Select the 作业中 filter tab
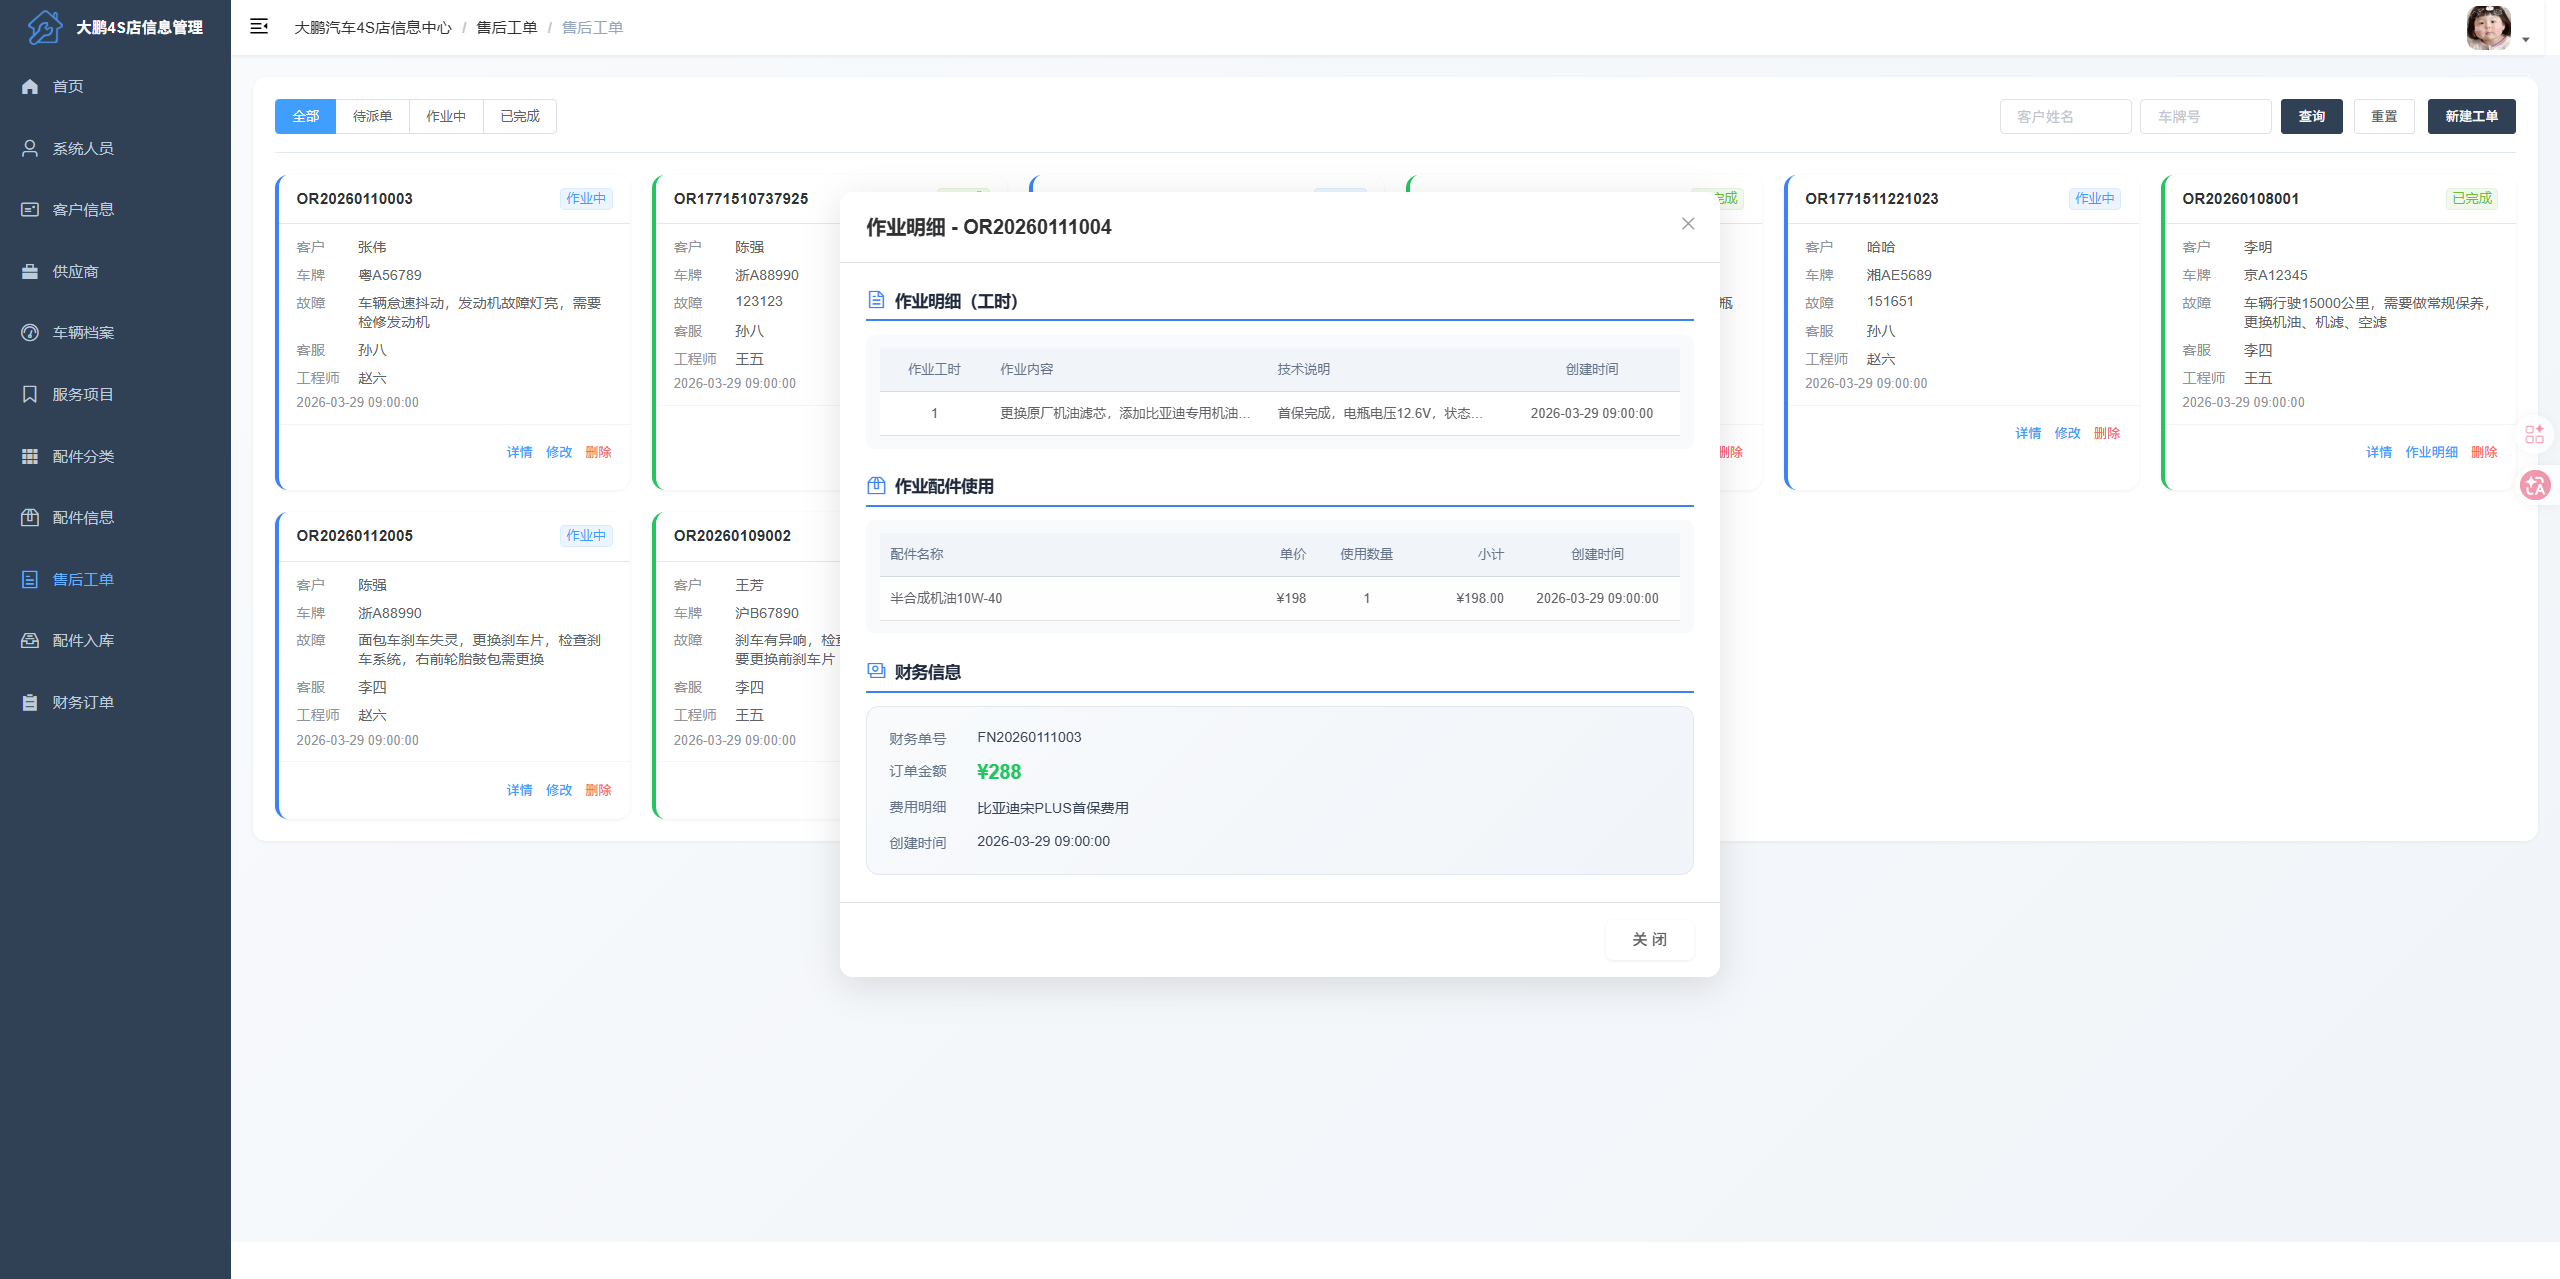This screenshot has width=2560, height=1279. coord(446,116)
